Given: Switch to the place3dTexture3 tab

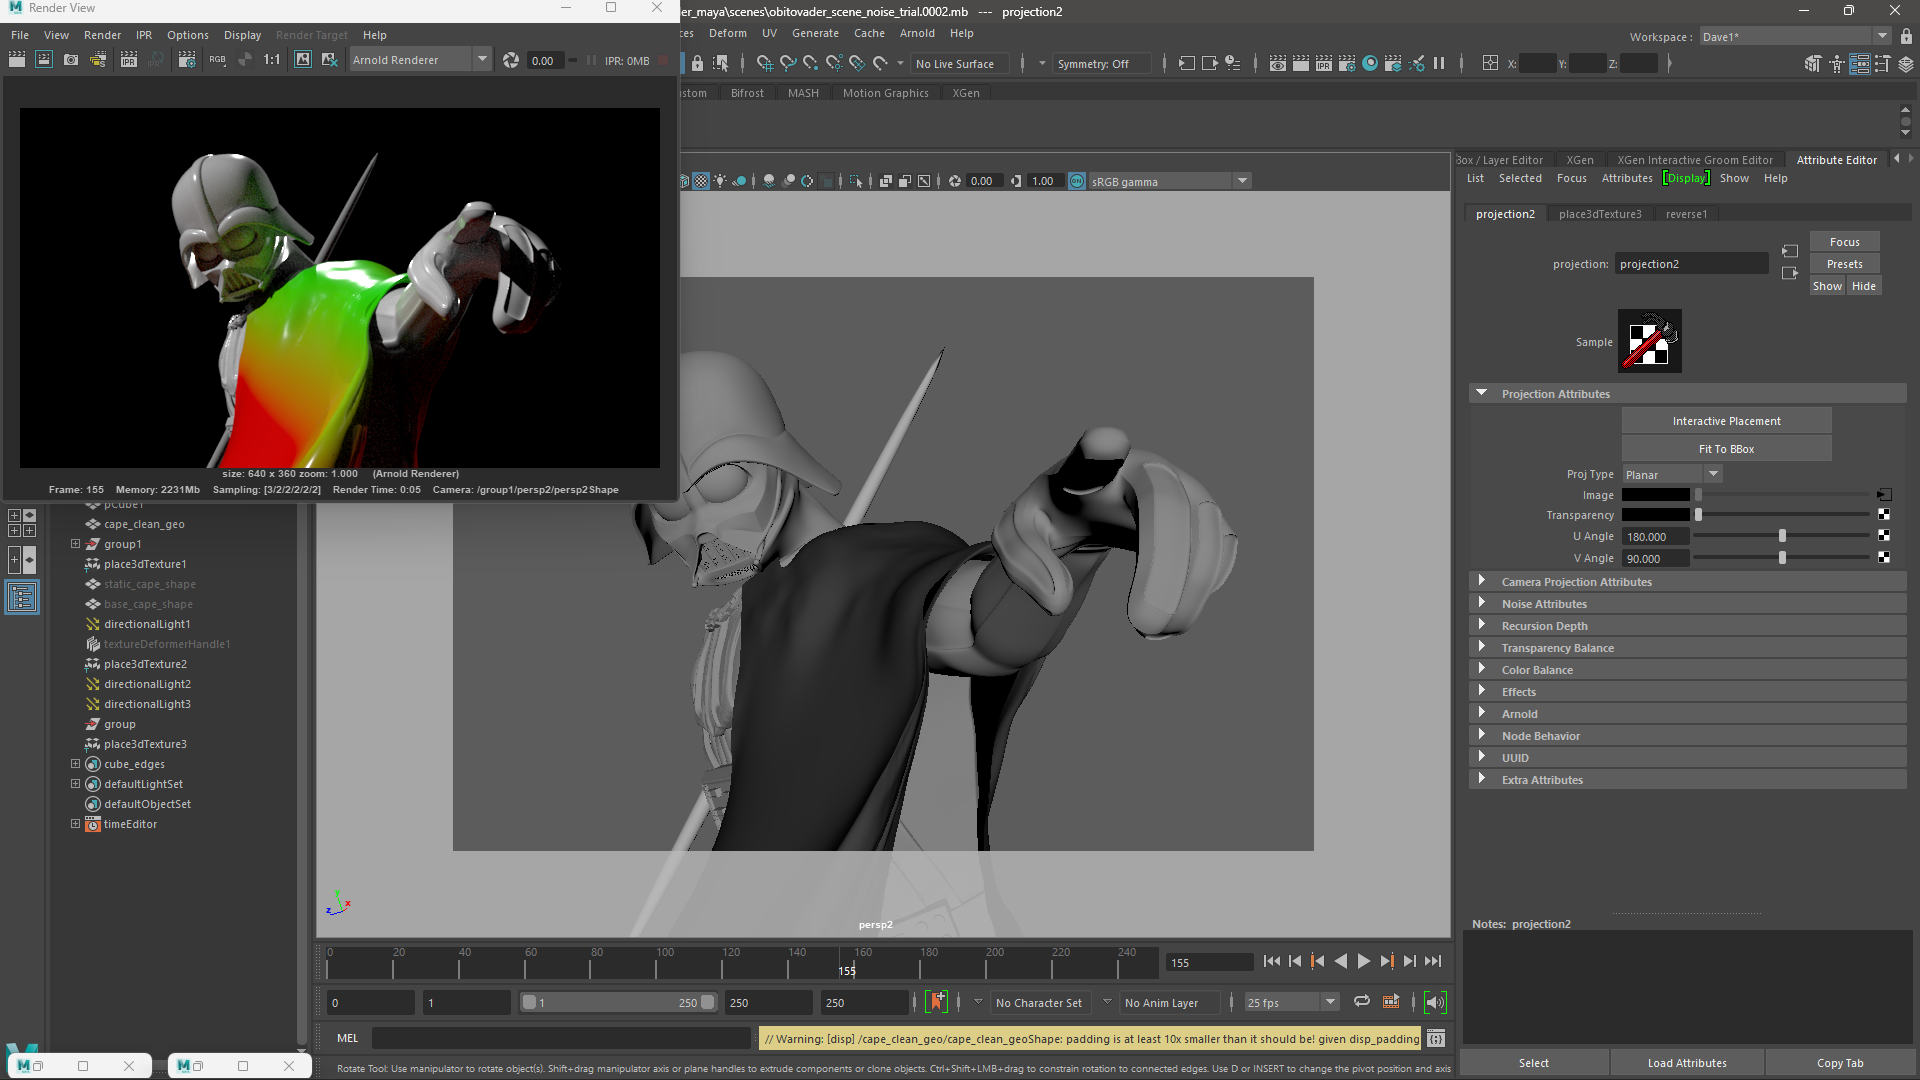Looking at the screenshot, I should coord(1599,214).
